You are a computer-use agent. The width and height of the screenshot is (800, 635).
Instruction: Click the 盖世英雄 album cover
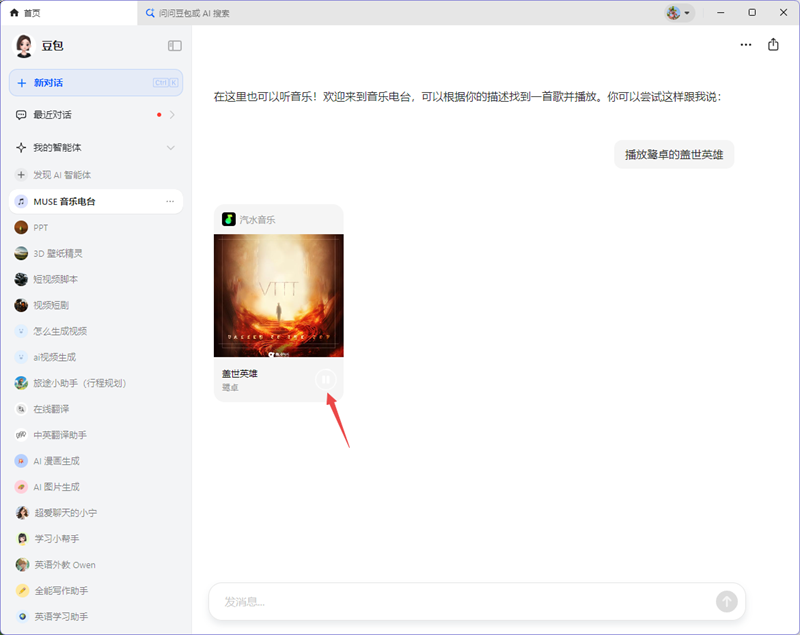click(x=278, y=294)
